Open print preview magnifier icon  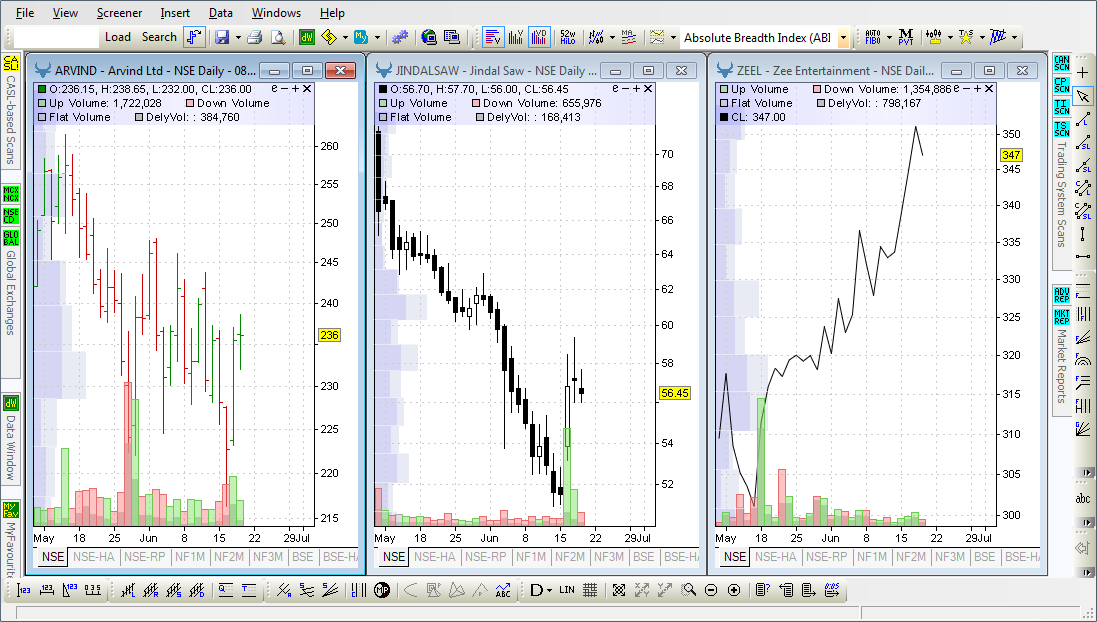[278, 37]
